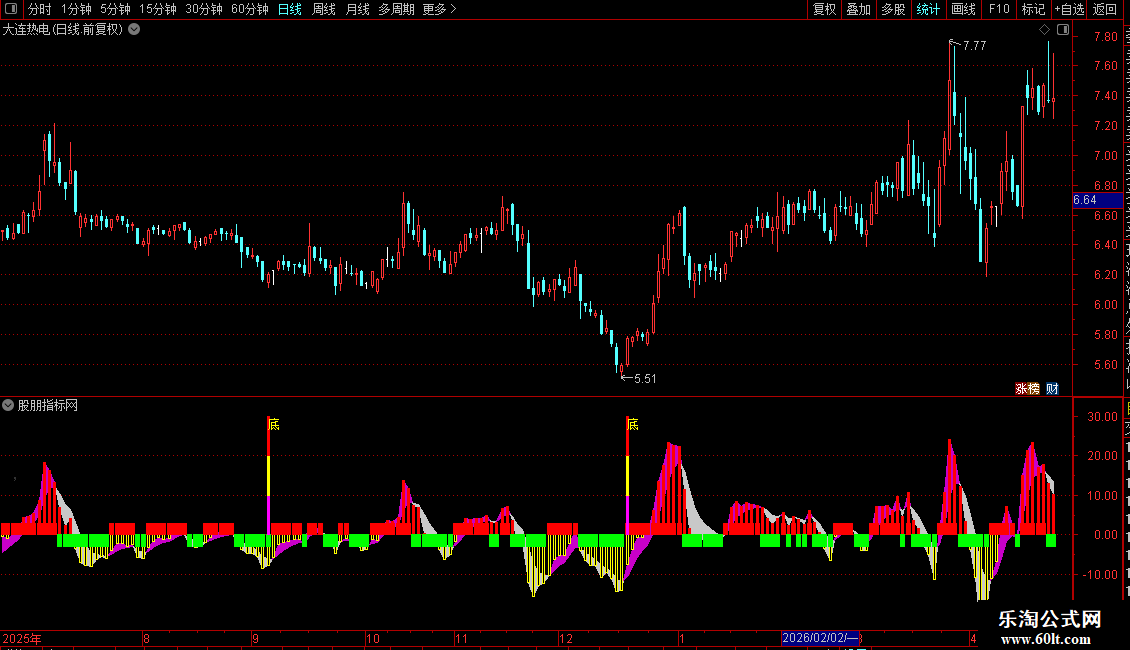
Task: Open the 复权 adjustment menu
Action: click(x=824, y=9)
